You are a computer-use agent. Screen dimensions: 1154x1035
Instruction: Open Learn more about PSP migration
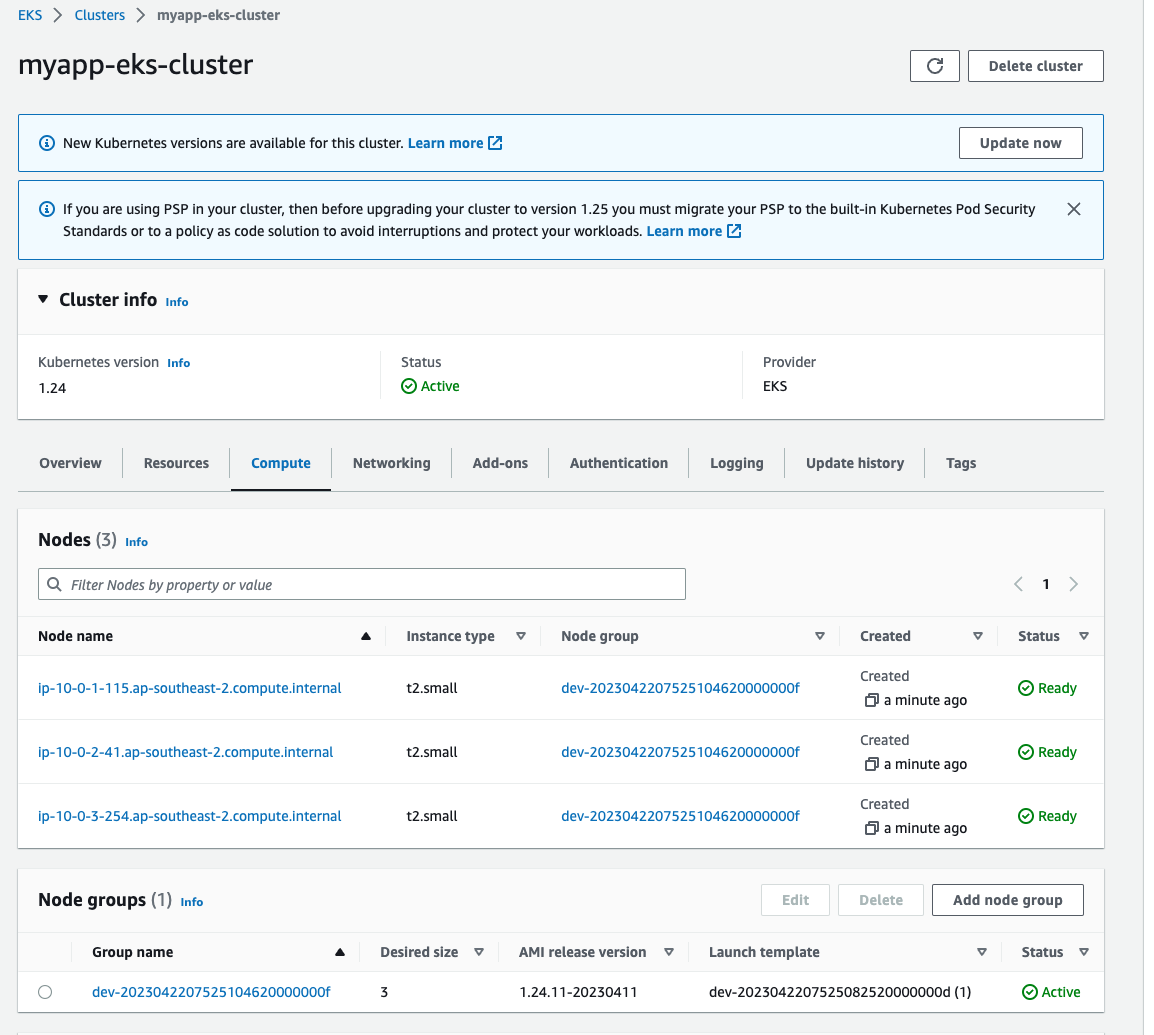[x=684, y=231]
